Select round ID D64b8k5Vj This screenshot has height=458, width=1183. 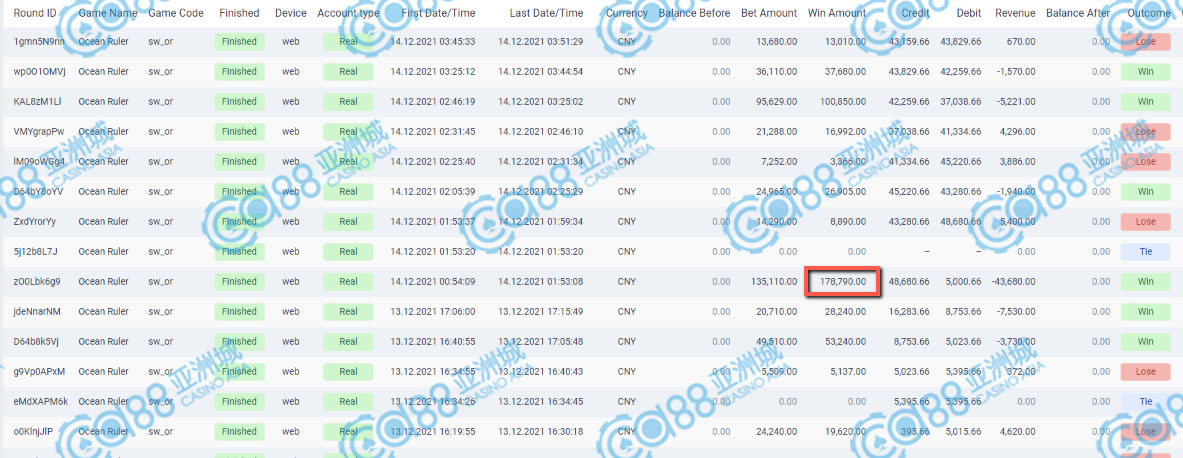coord(36,341)
